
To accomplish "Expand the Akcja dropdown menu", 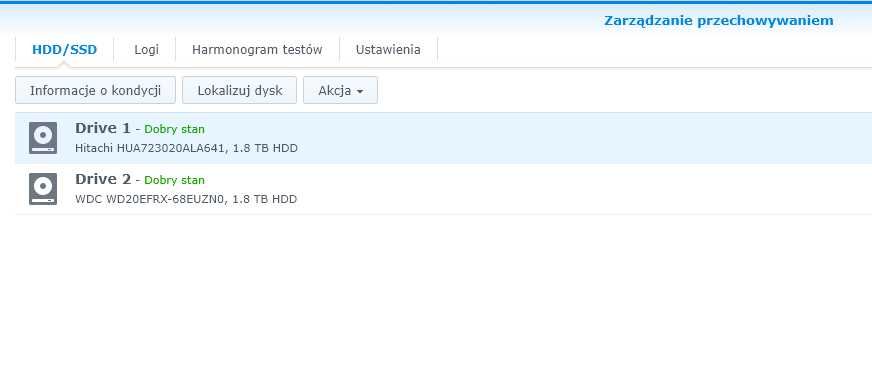I will coord(340,90).
